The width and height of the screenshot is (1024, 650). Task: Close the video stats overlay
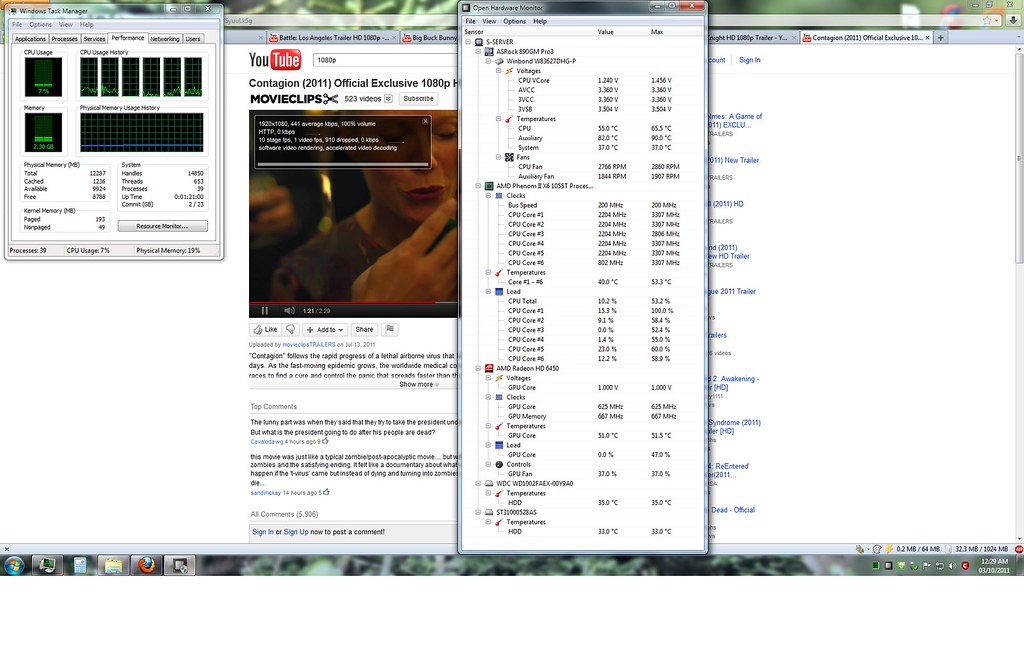[425, 122]
